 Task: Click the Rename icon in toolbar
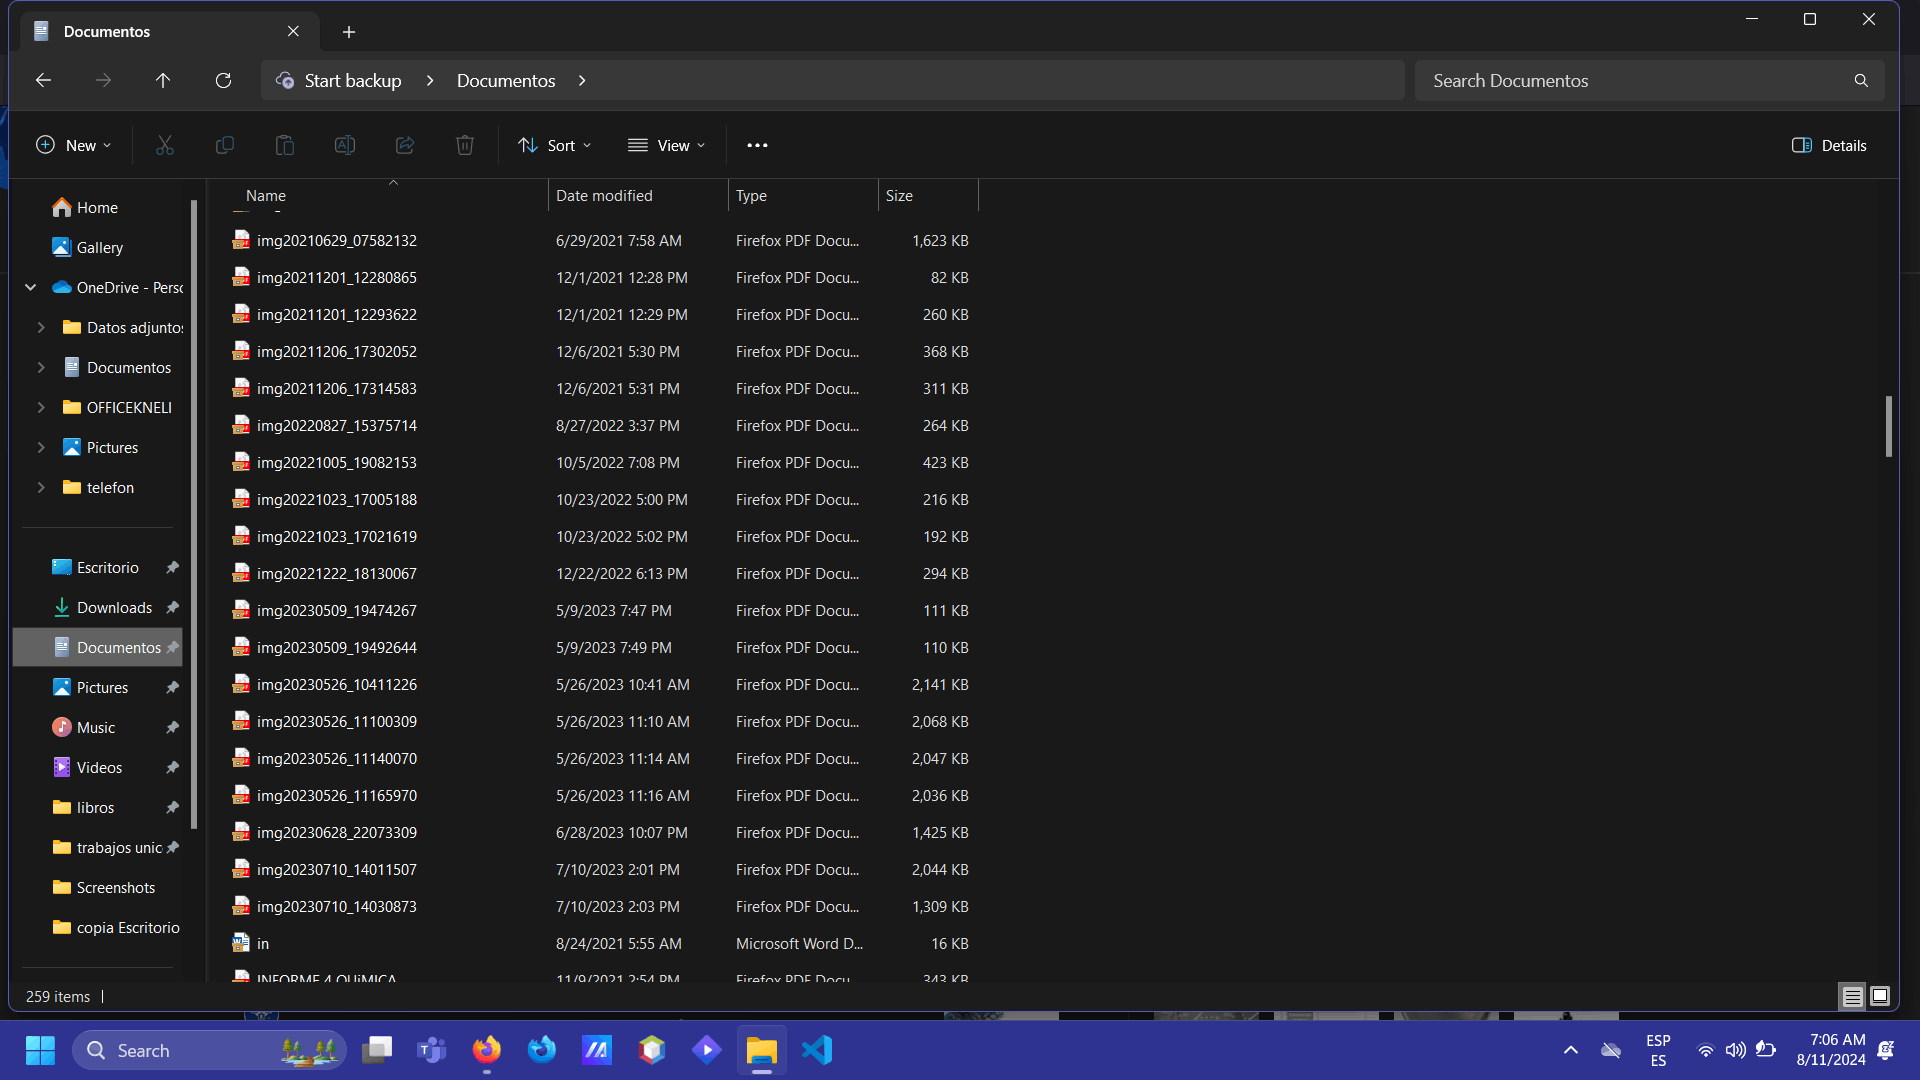[345, 146]
